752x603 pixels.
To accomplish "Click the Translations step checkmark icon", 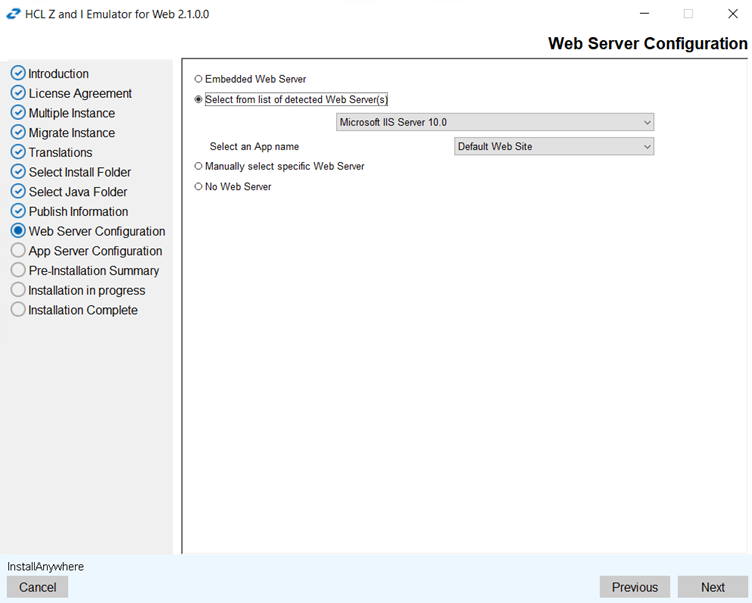I will (18, 152).
